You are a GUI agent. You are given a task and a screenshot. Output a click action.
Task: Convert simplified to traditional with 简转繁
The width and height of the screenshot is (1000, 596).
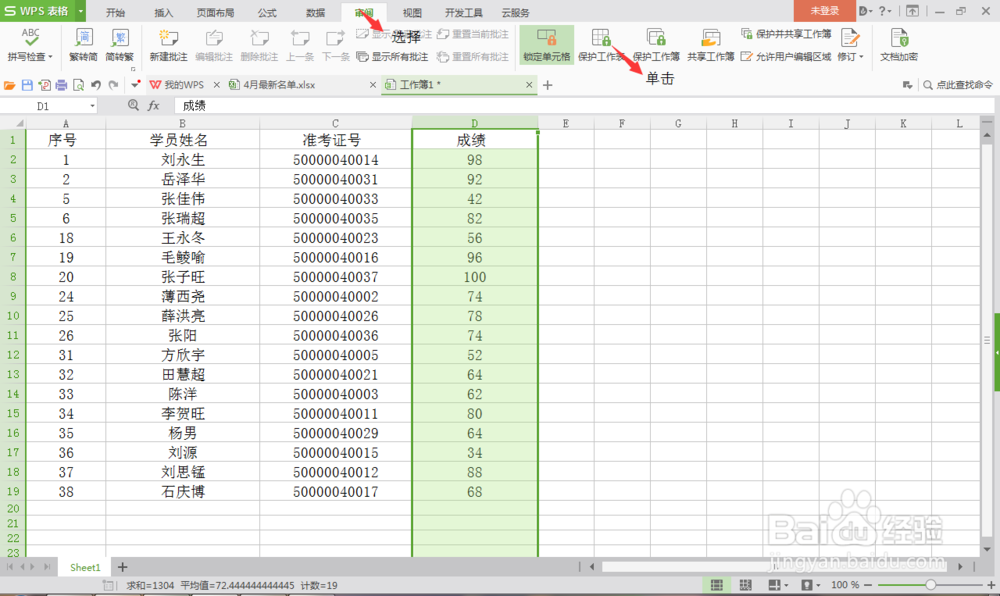pyautogui.click(x=119, y=45)
